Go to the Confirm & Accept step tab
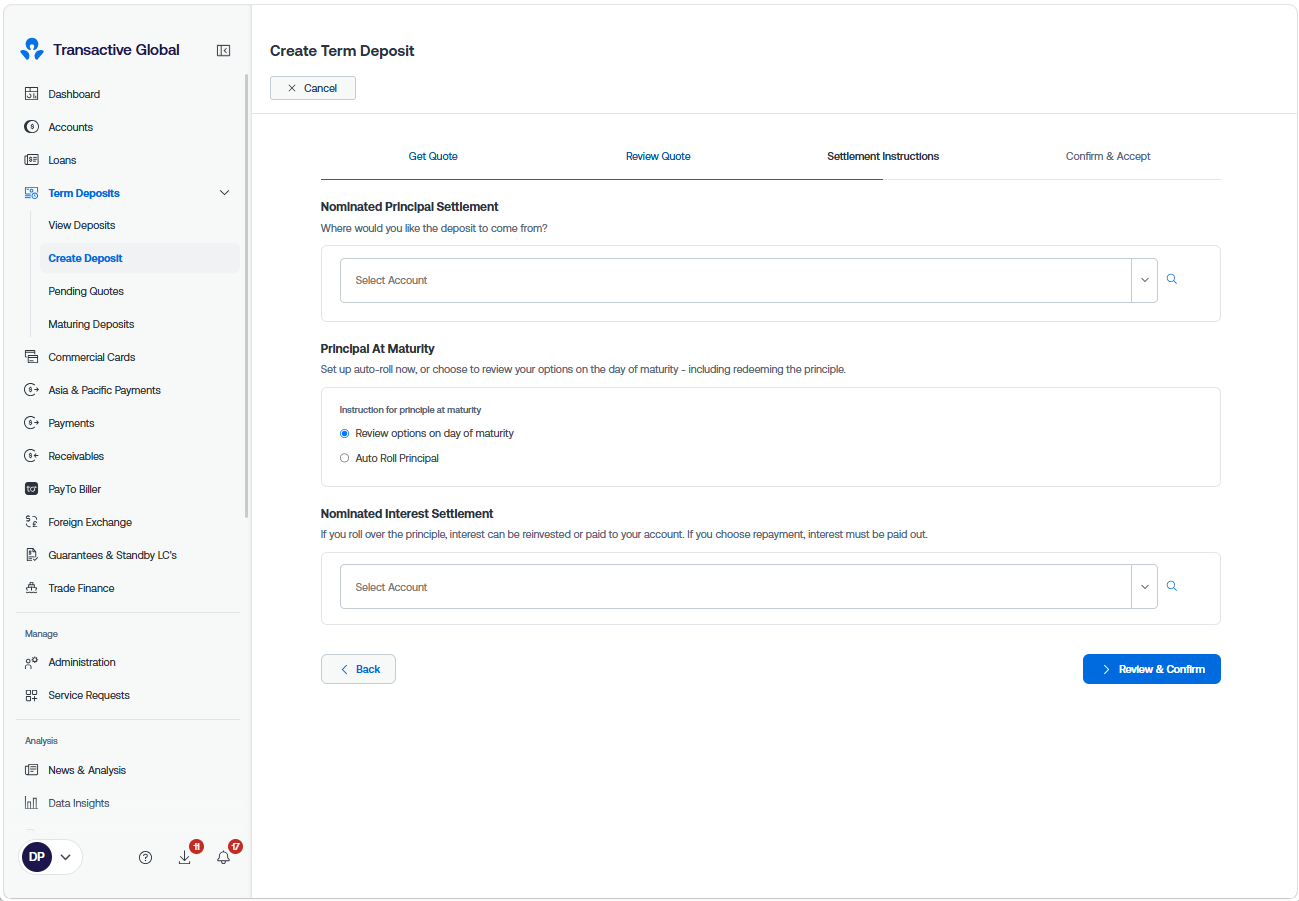The width and height of the screenshot is (1299, 901). [1108, 156]
